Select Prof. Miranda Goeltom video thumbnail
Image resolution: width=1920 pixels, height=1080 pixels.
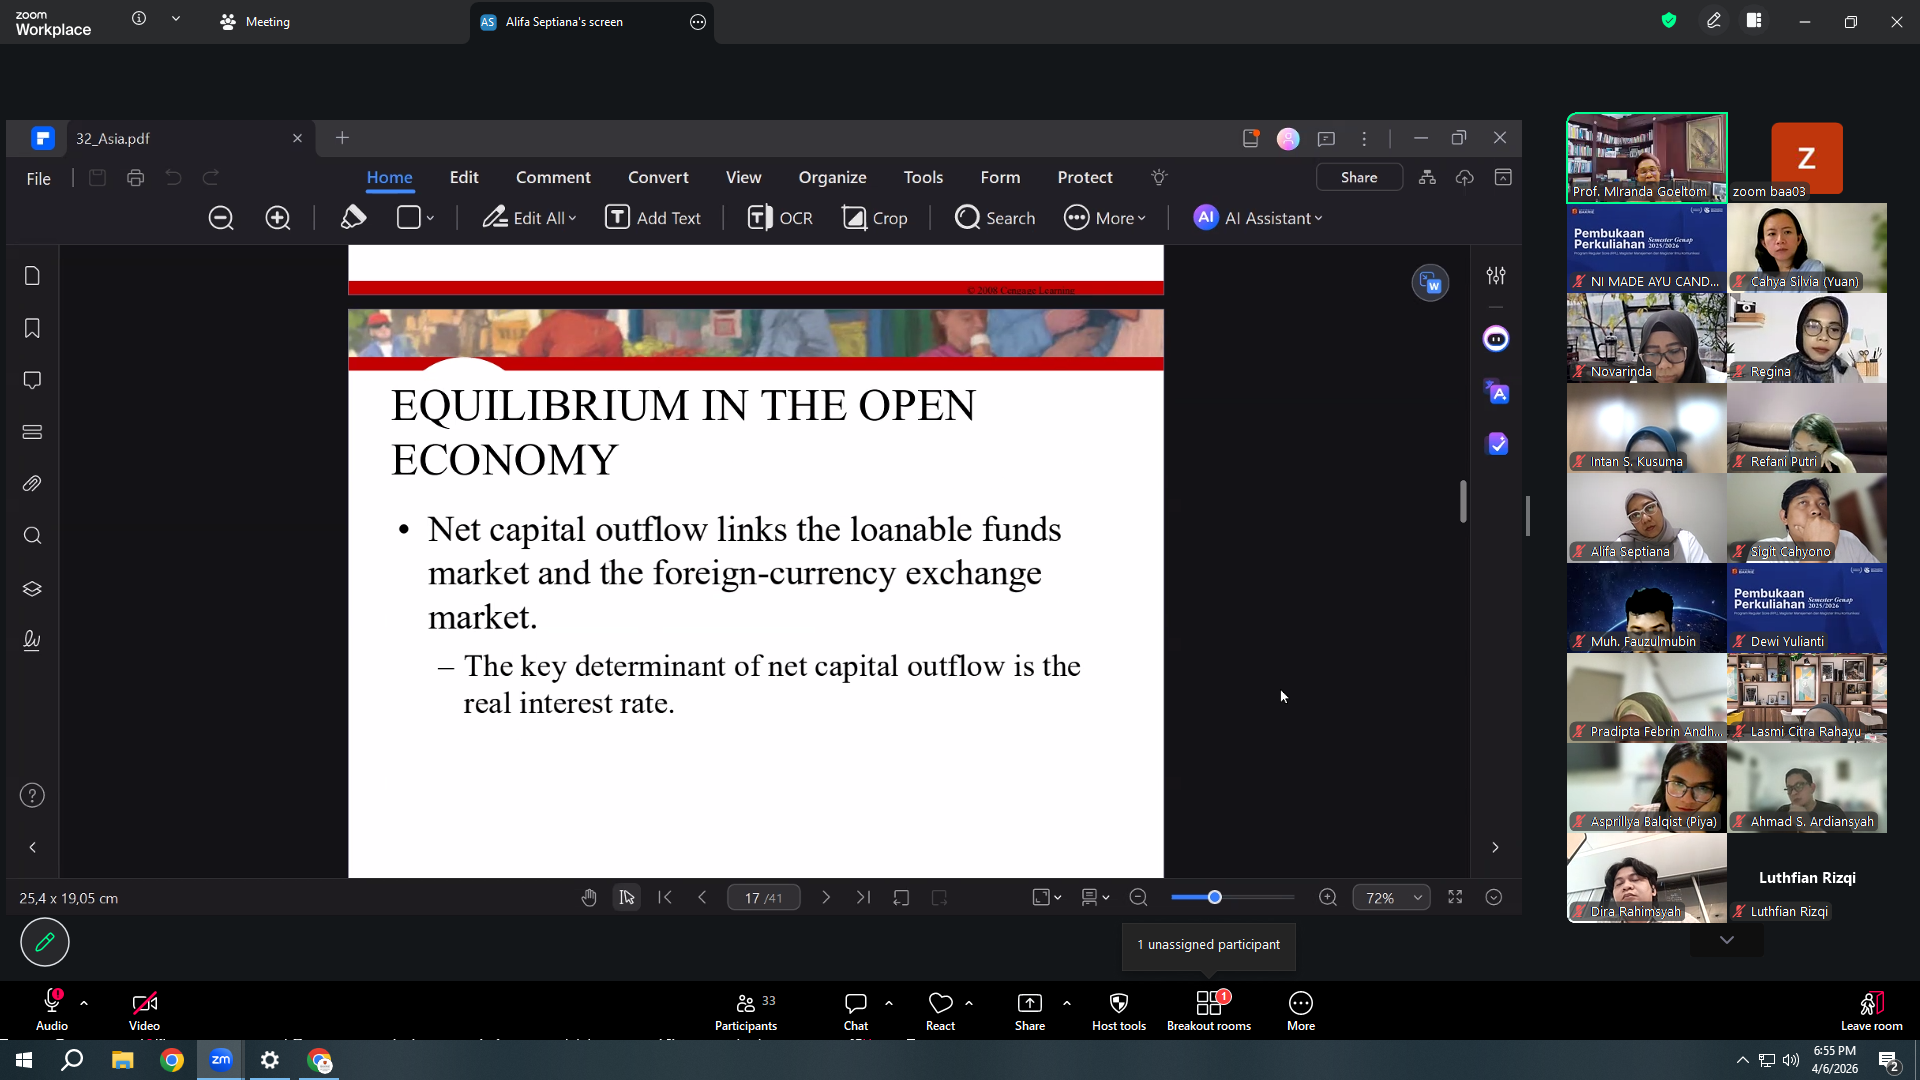coord(1647,158)
